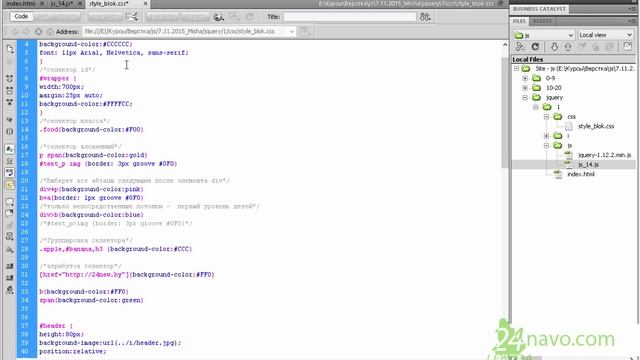Click the Back arrow in address bar
This screenshot has width=640, height=360.
point(15,31)
